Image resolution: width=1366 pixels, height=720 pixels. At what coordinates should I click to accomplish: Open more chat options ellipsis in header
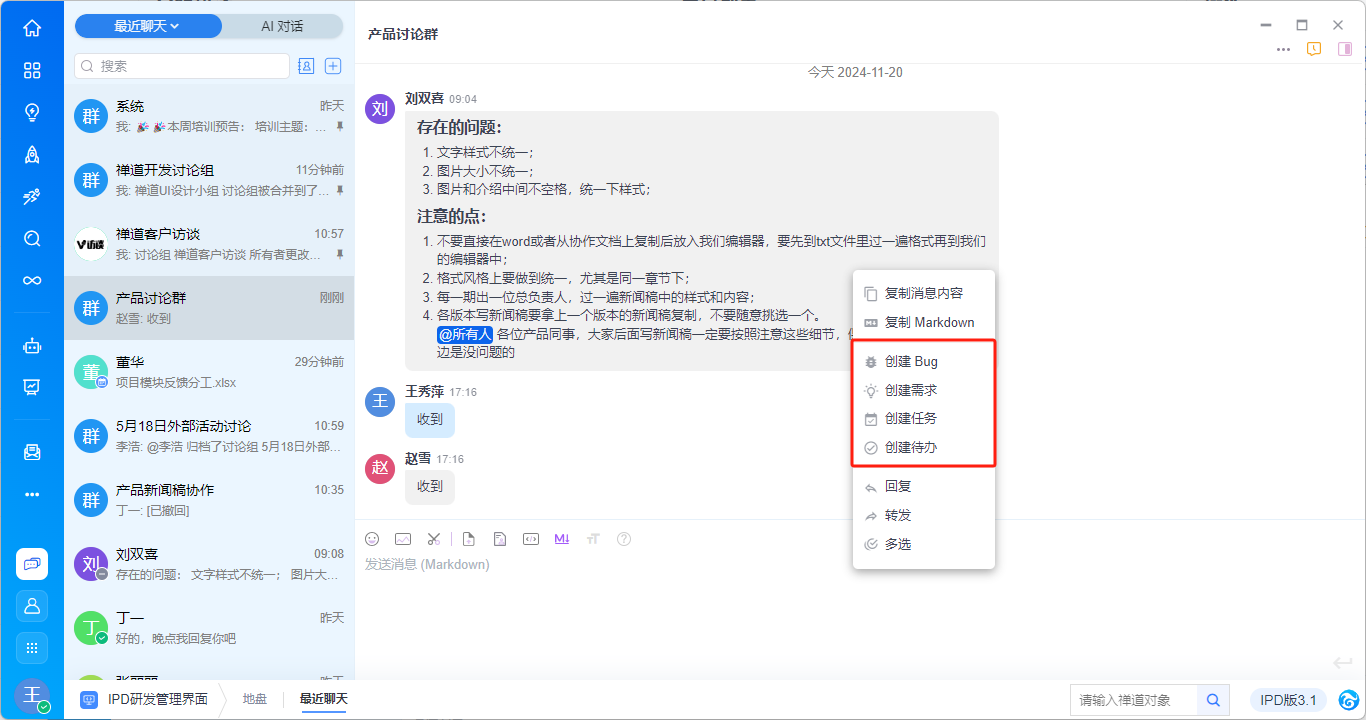click(x=1283, y=49)
